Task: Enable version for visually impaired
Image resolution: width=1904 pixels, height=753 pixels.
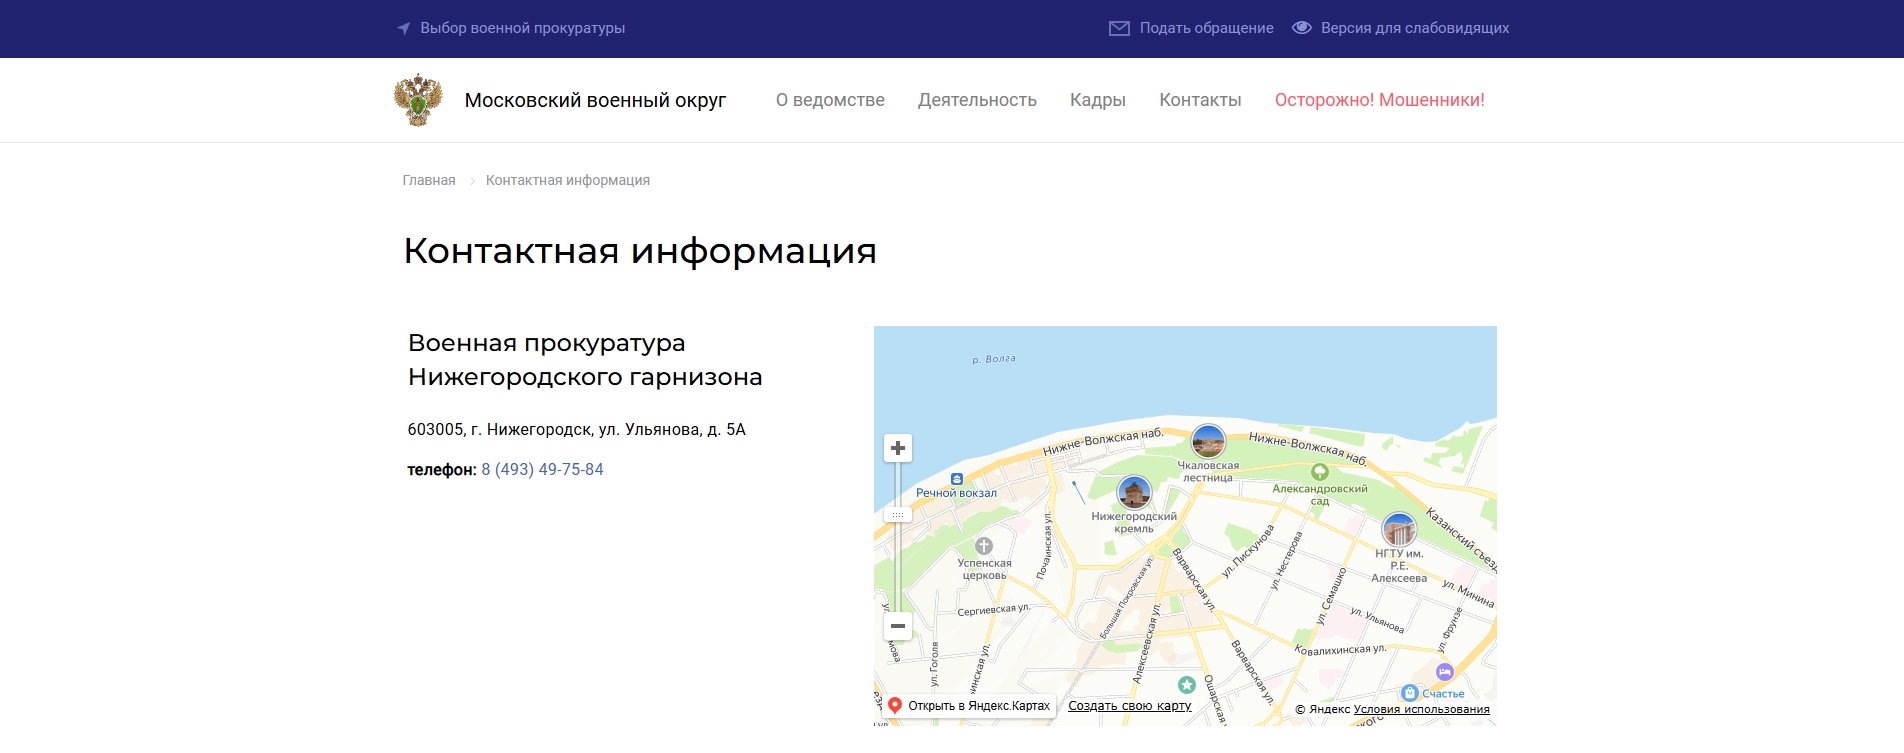Action: pos(1401,28)
